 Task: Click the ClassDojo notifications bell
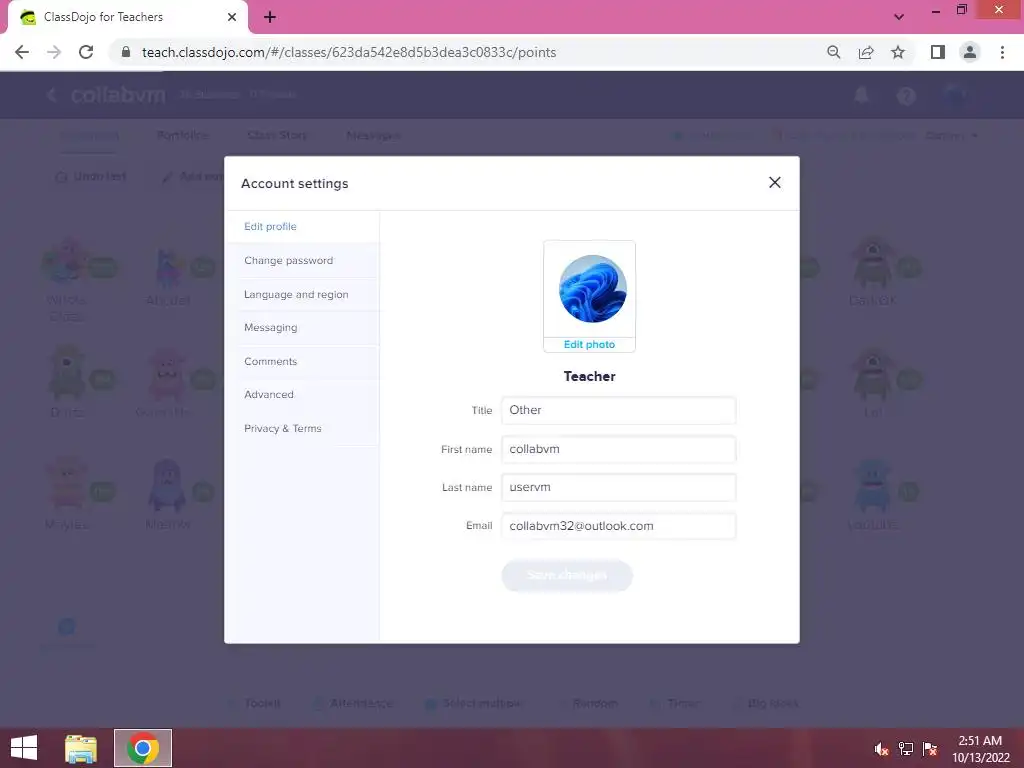point(861,95)
